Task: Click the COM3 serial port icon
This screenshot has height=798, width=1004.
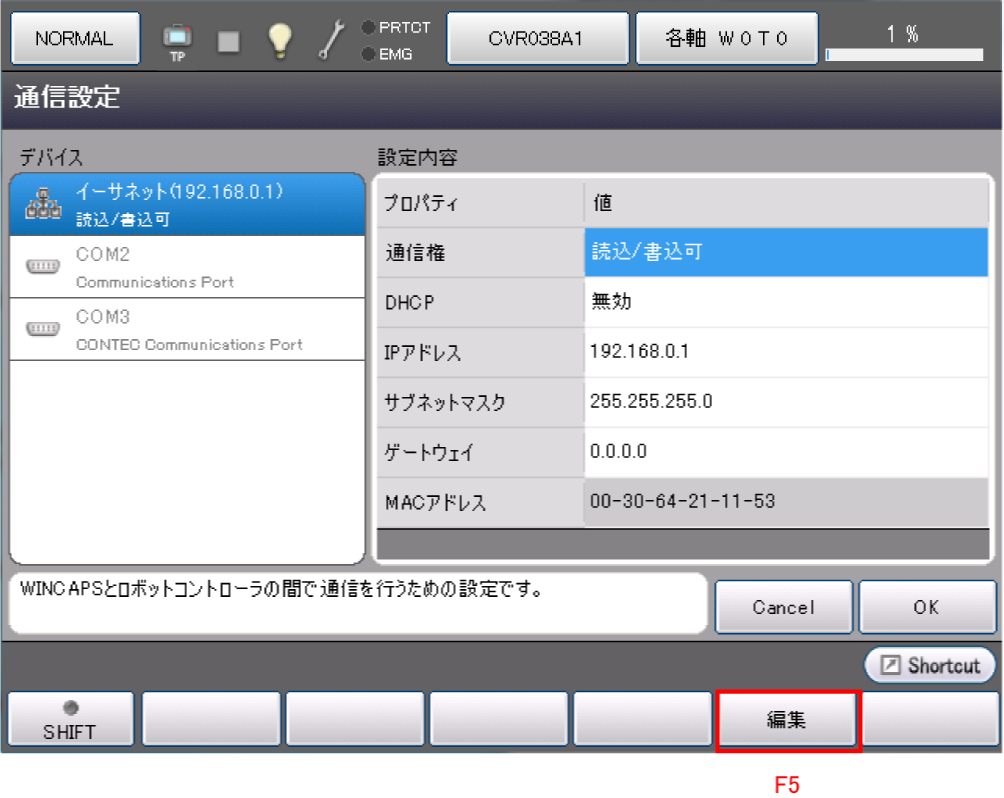Action: pyautogui.click(x=43, y=329)
